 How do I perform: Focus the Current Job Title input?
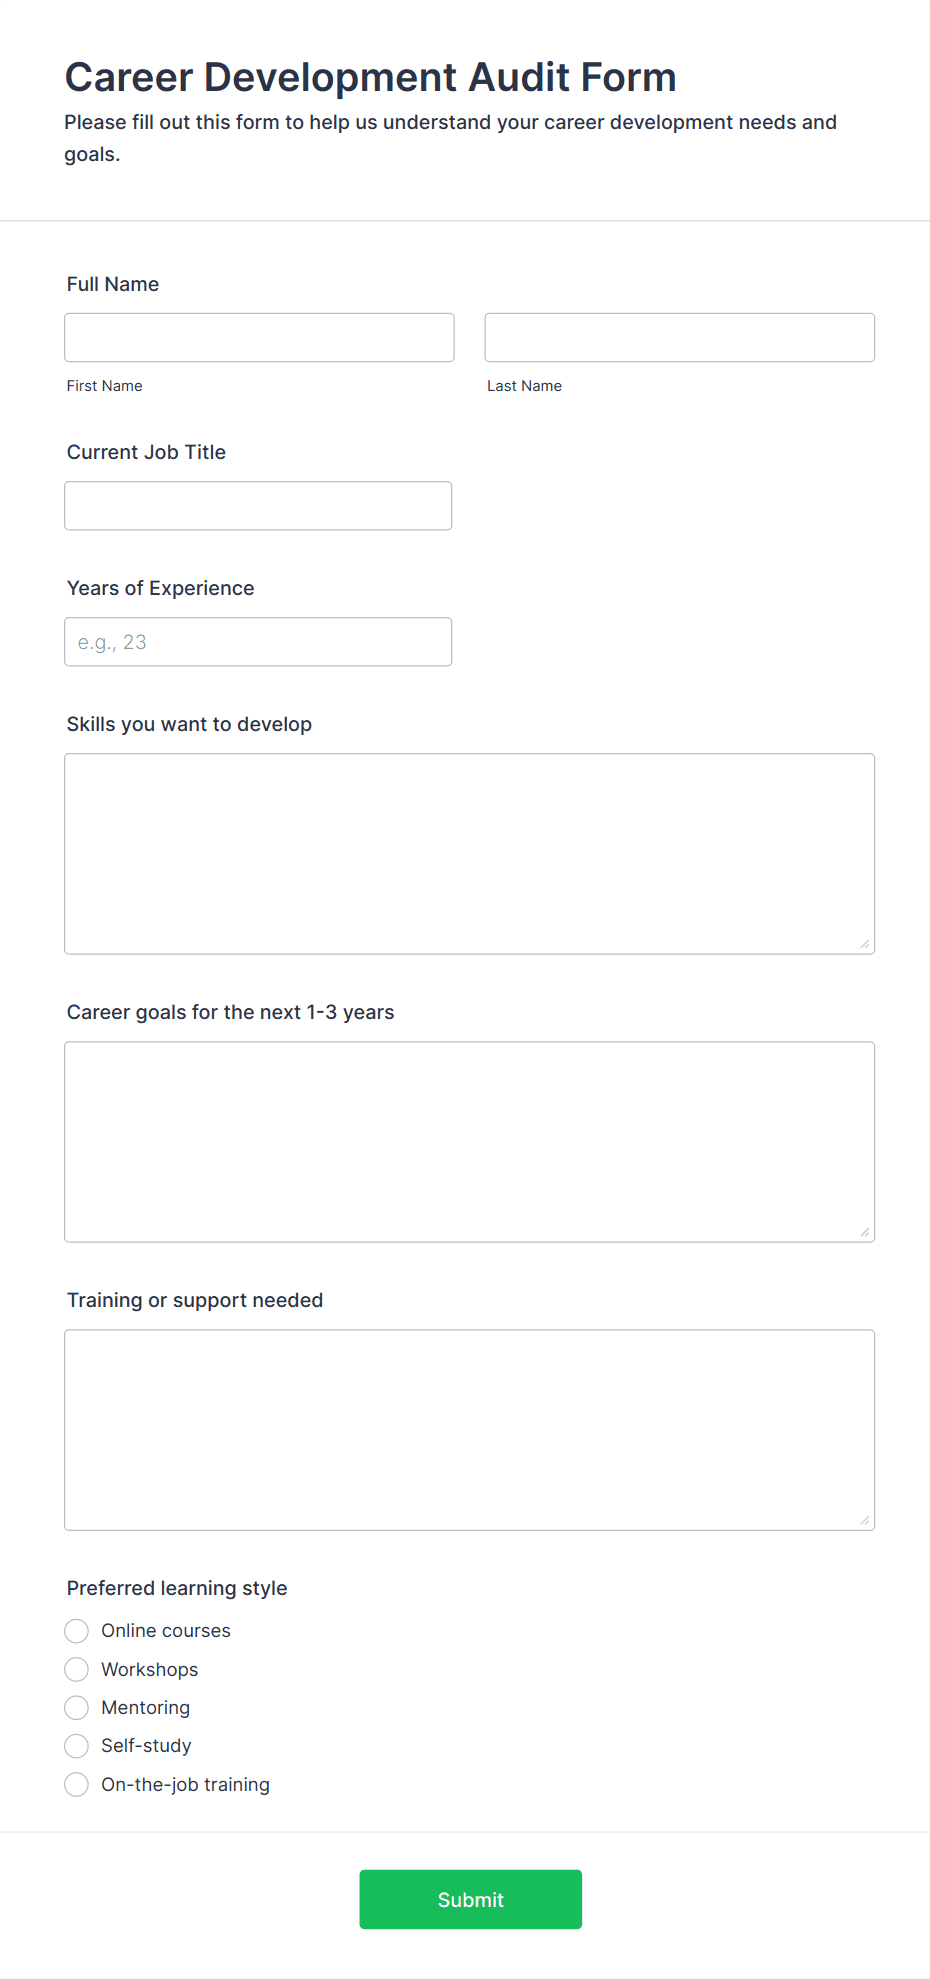tap(258, 505)
